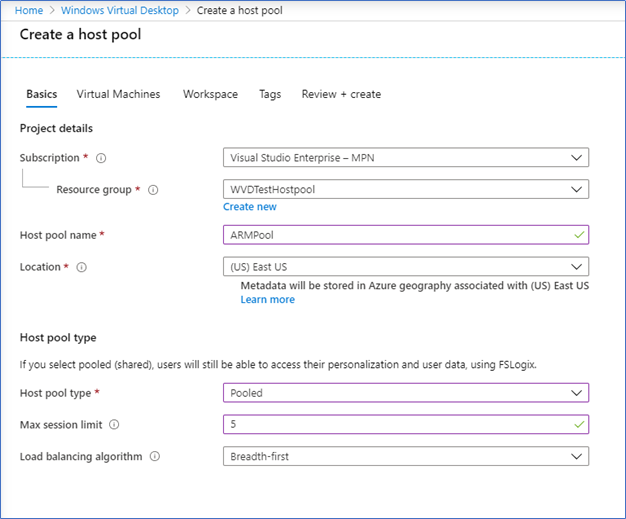The image size is (626, 519).
Task: Click the Host pool name field with ARMPool
Action: (x=406, y=235)
